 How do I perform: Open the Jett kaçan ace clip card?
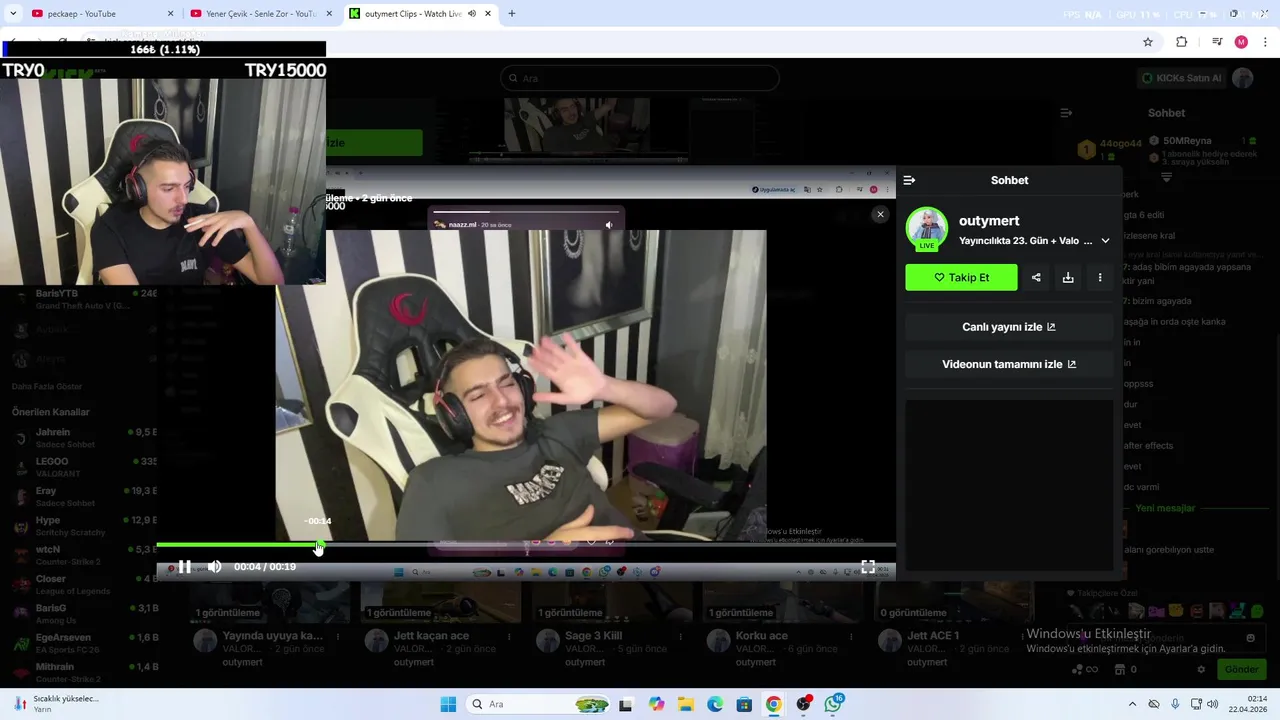tap(431, 636)
